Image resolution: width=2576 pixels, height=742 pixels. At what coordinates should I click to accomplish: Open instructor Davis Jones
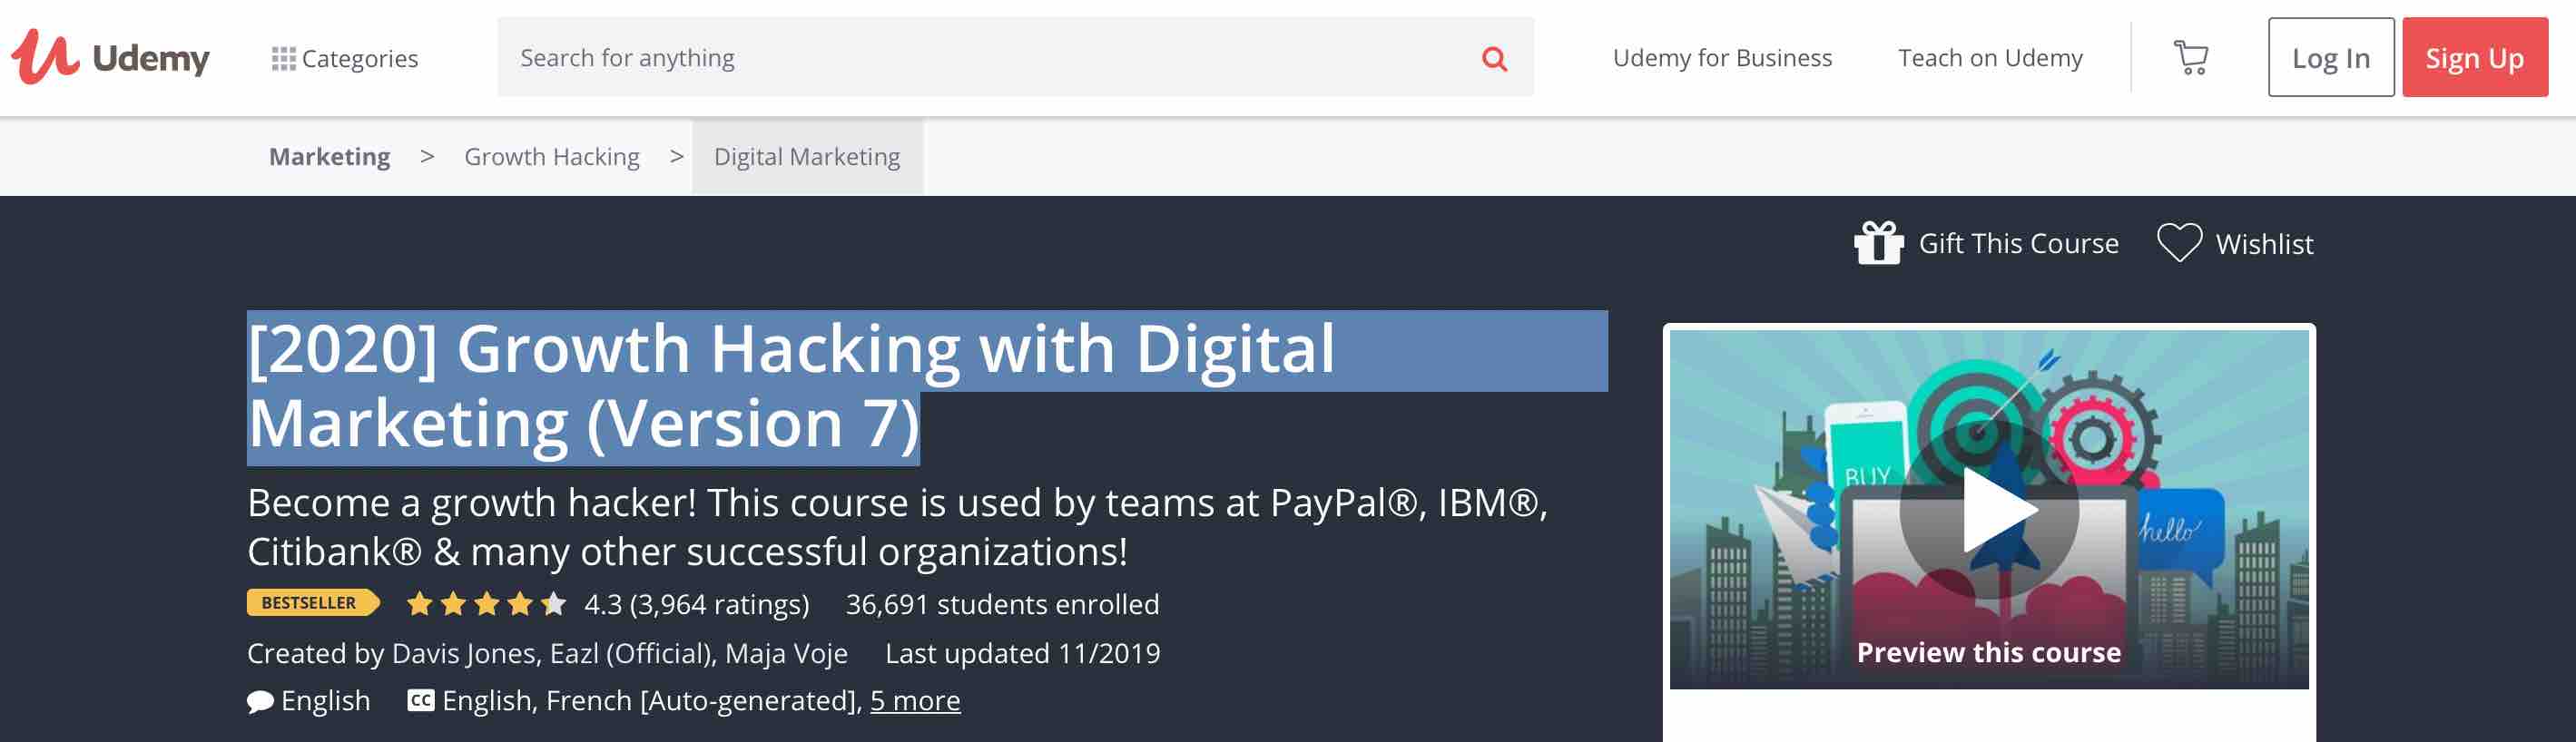[465, 653]
